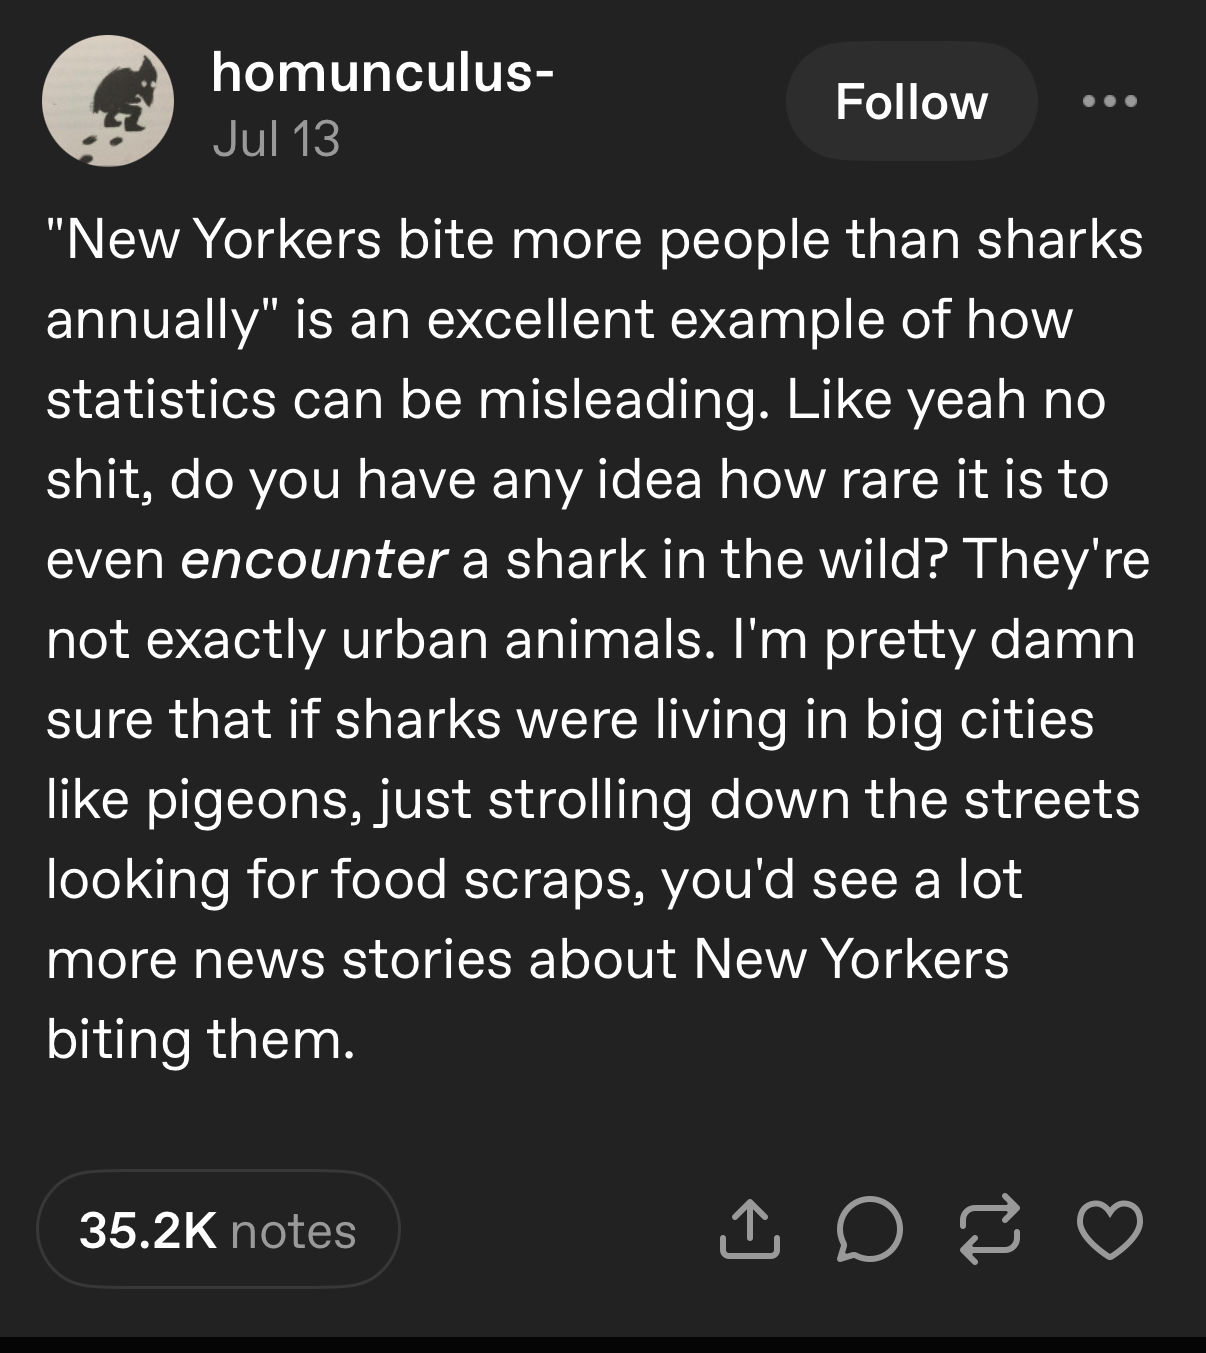
Task: Click the word "annually" in the quote
Action: (152, 320)
